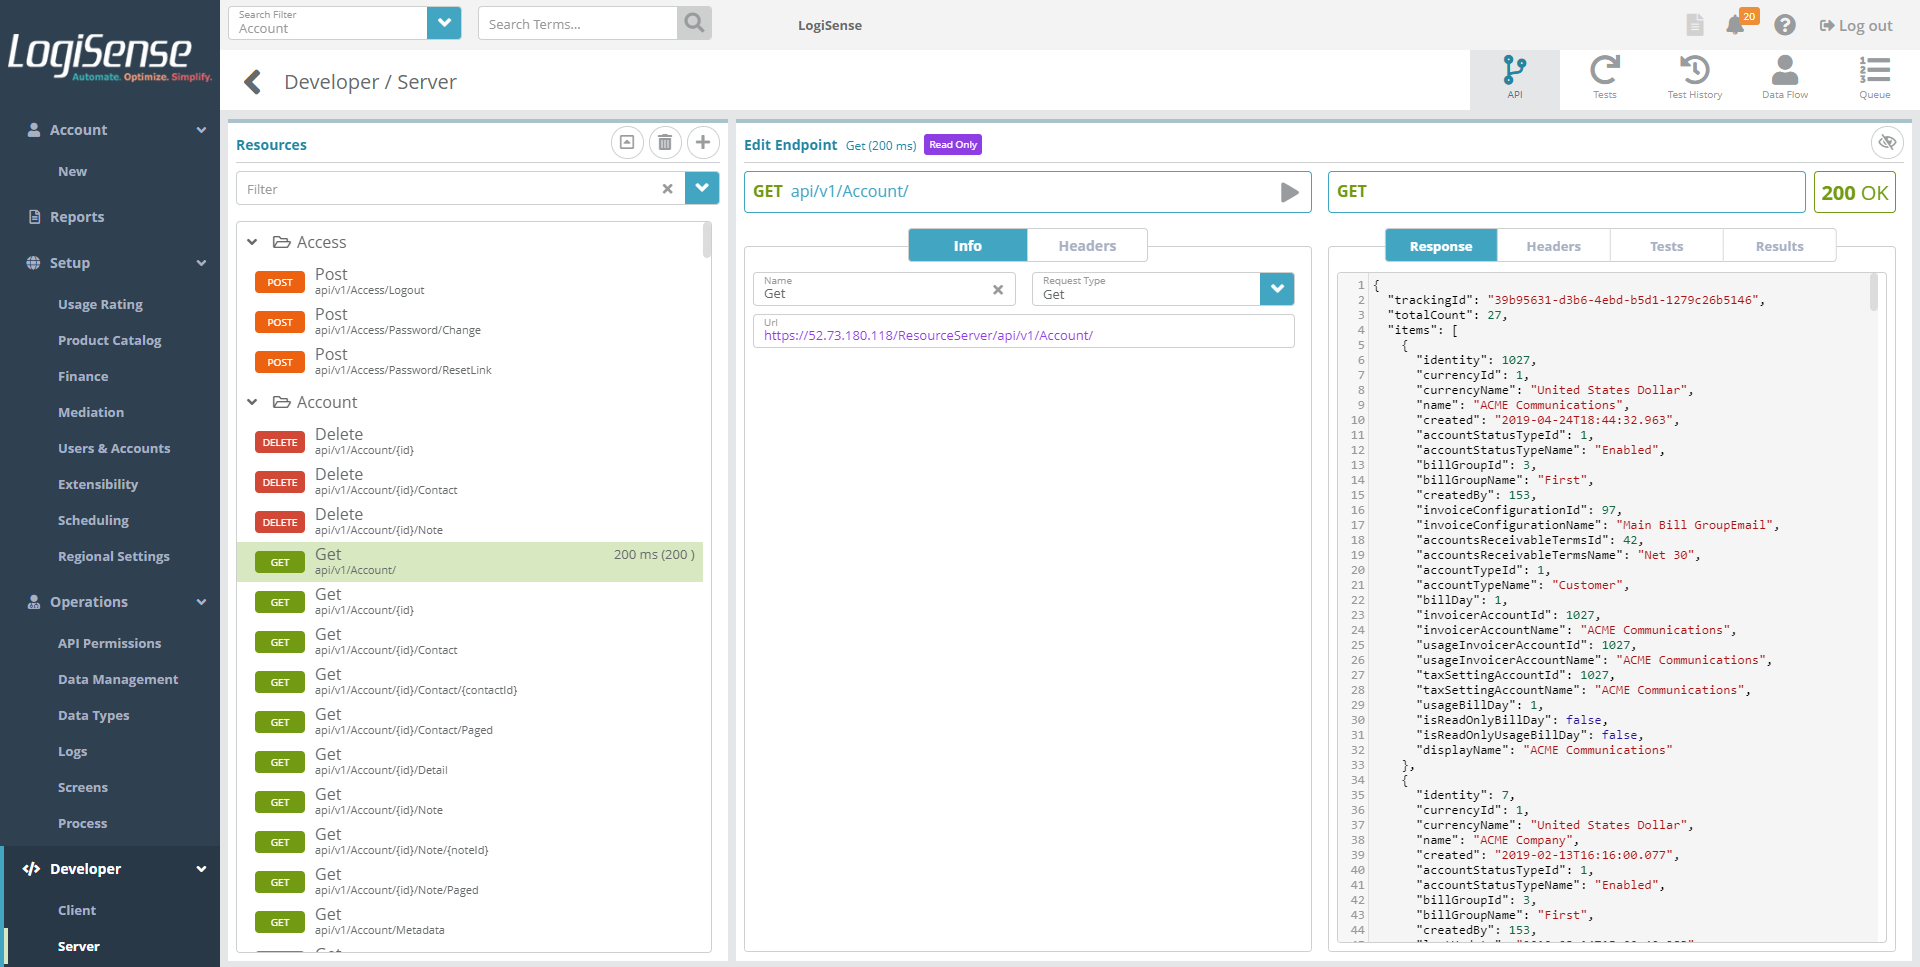This screenshot has height=967, width=1920.
Task: Open Product Catalog in sidebar
Action: tap(109, 341)
